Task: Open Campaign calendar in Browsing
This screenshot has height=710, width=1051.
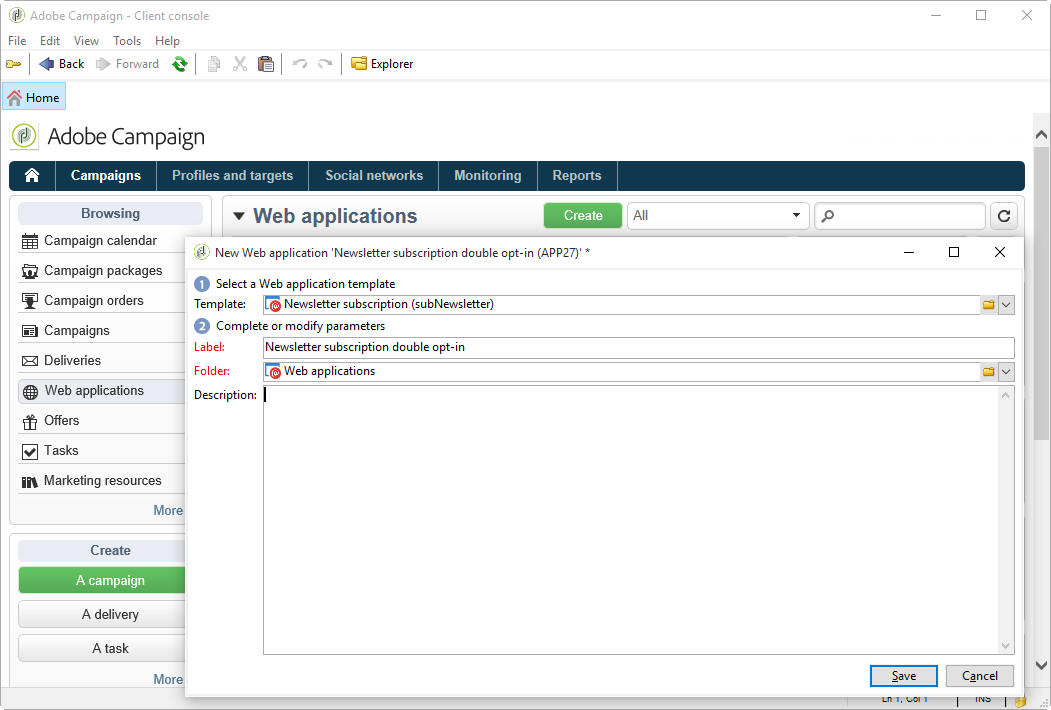Action: [x=101, y=241]
